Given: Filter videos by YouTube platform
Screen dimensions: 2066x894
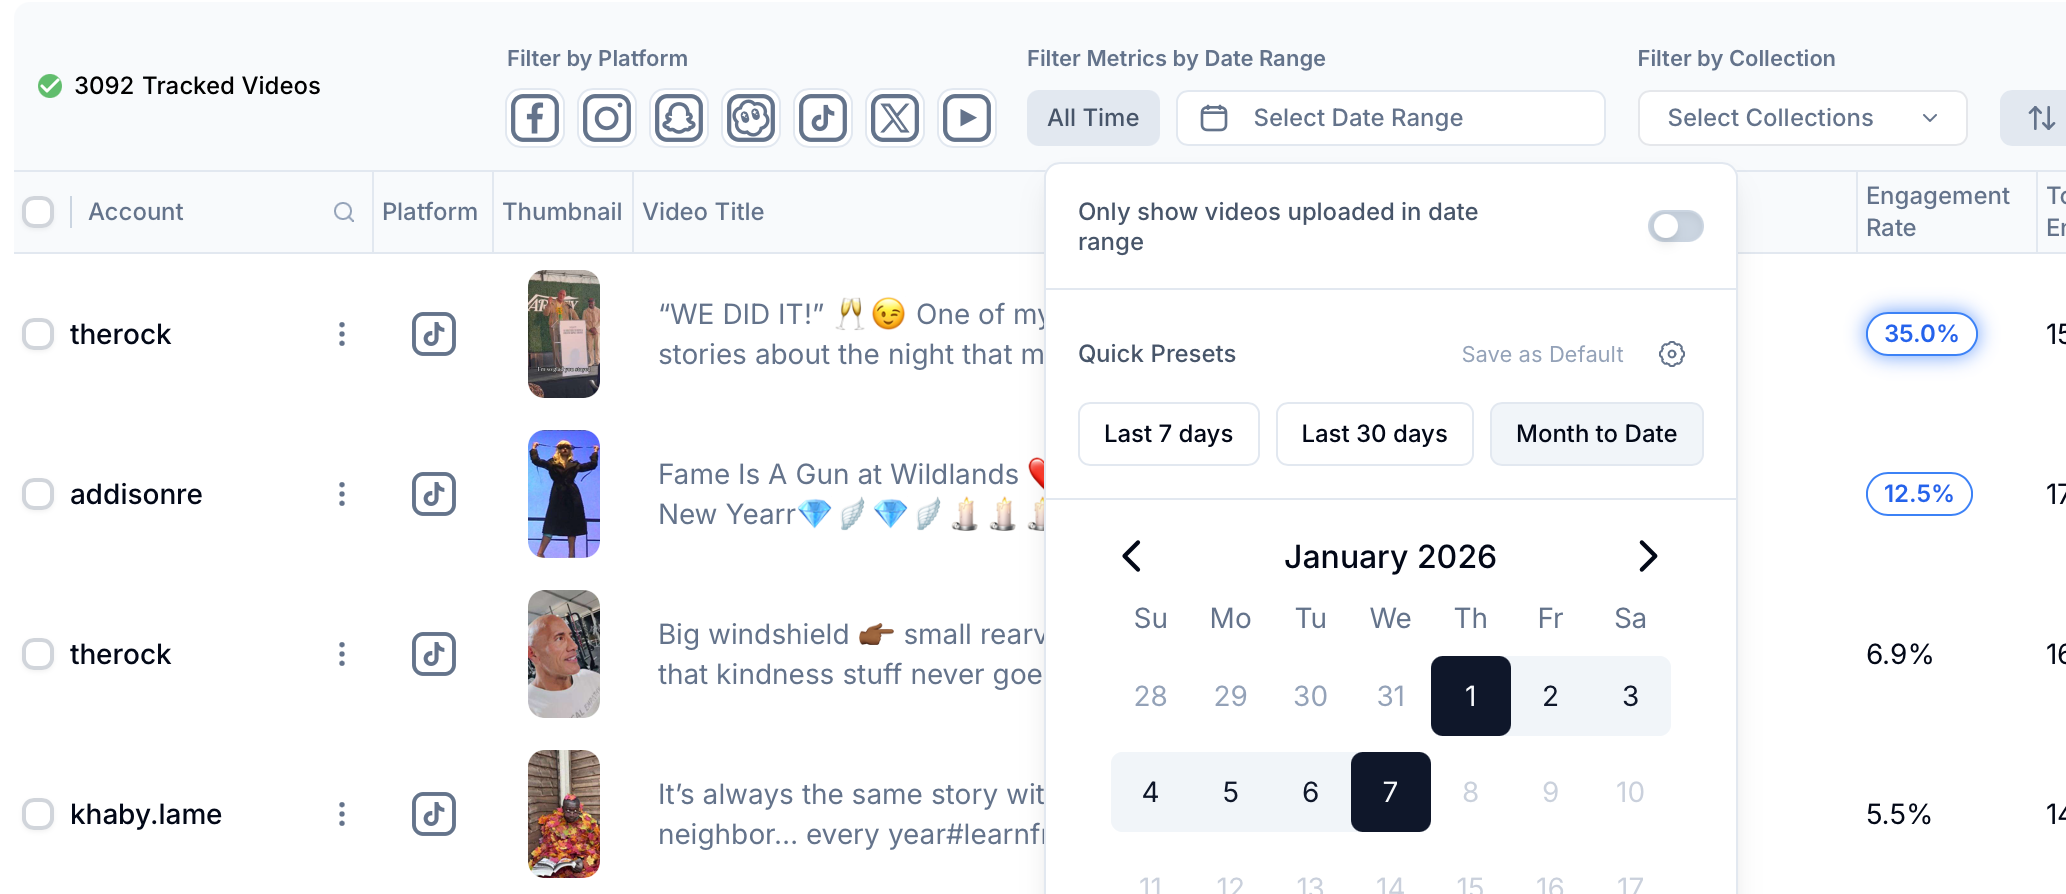Looking at the screenshot, I should (967, 118).
